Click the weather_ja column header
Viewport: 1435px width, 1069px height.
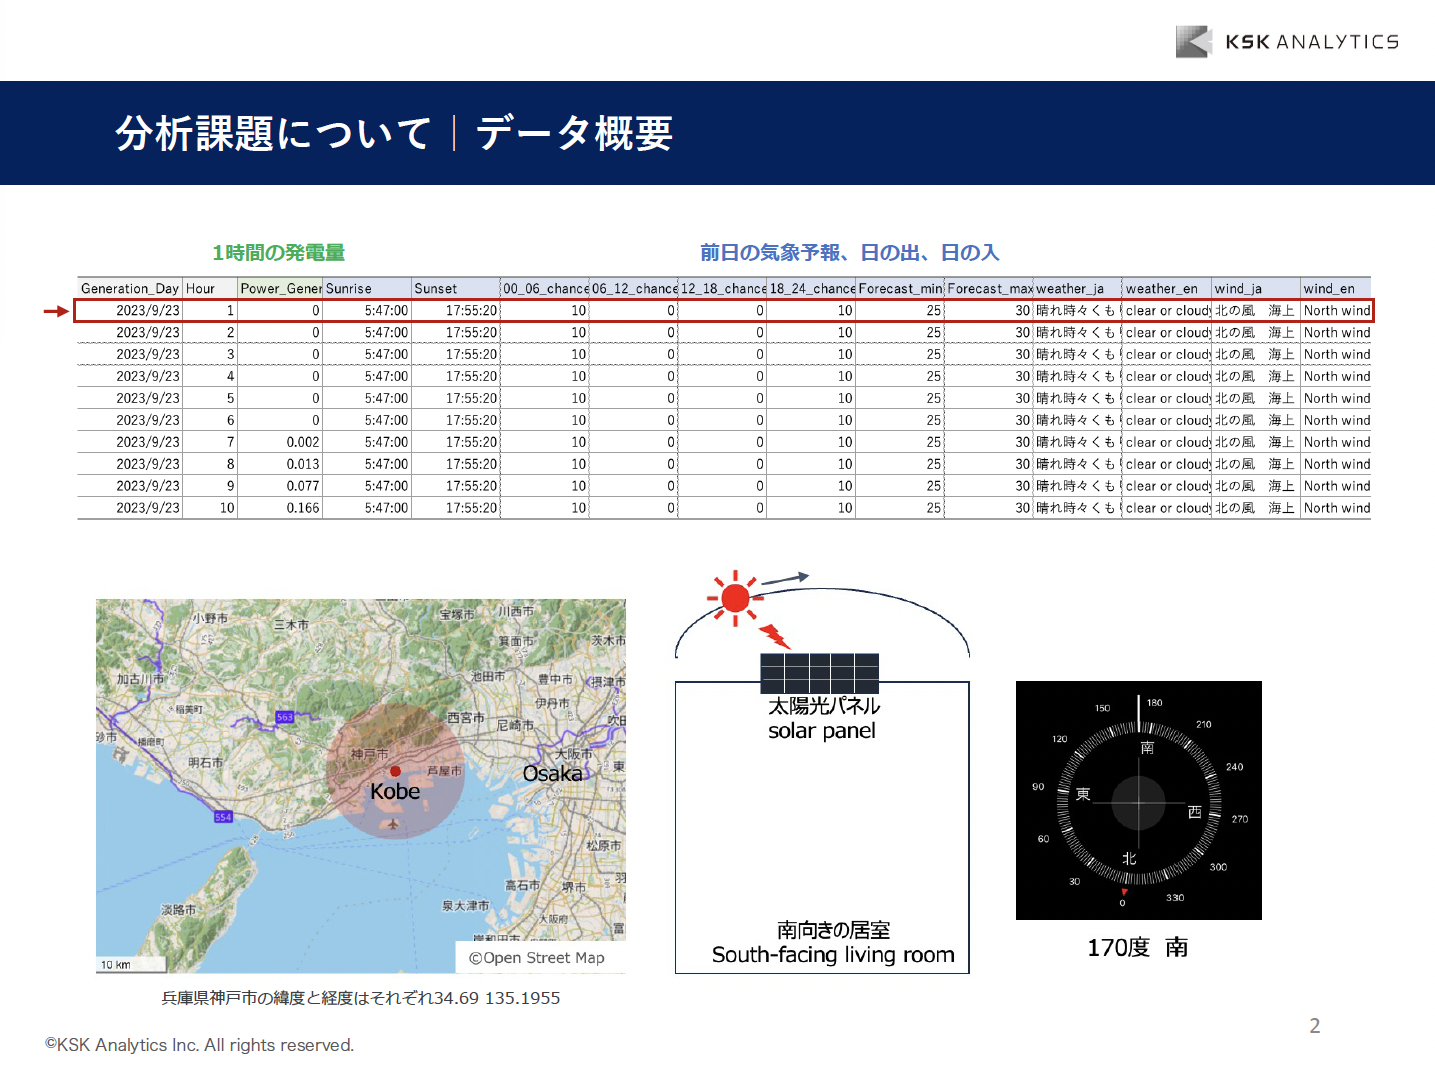(1078, 288)
